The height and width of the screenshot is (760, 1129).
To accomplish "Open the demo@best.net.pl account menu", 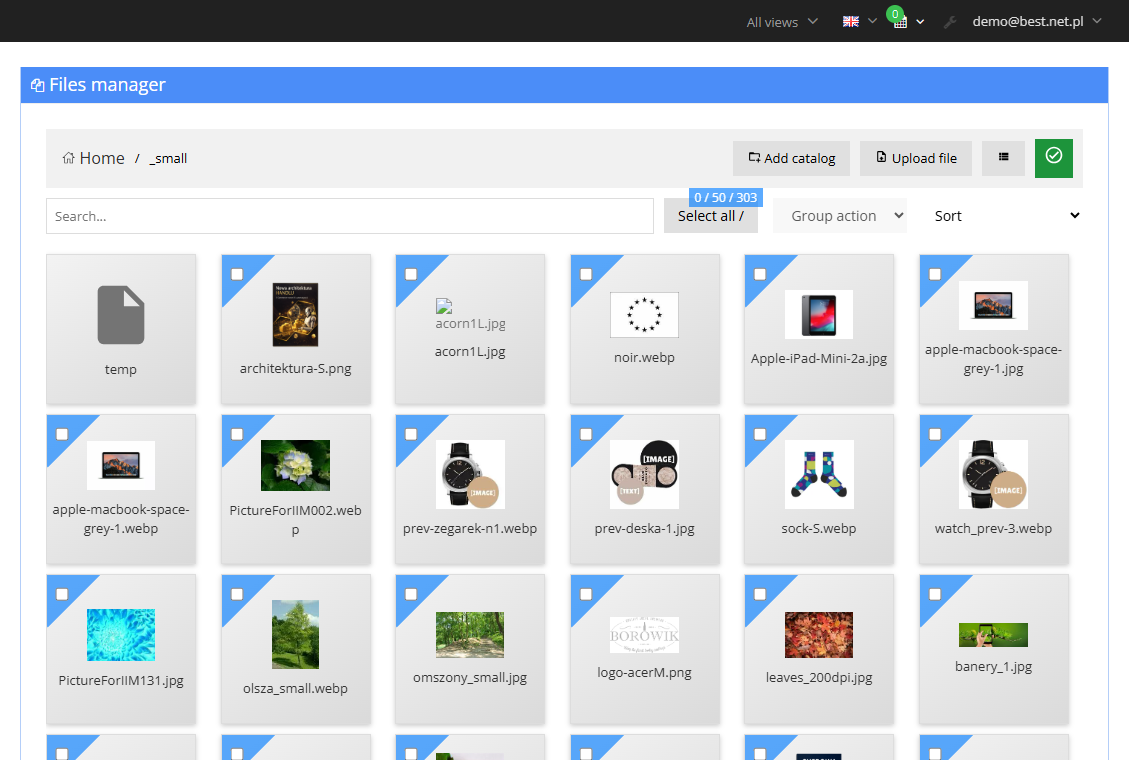I will [x=1037, y=22].
